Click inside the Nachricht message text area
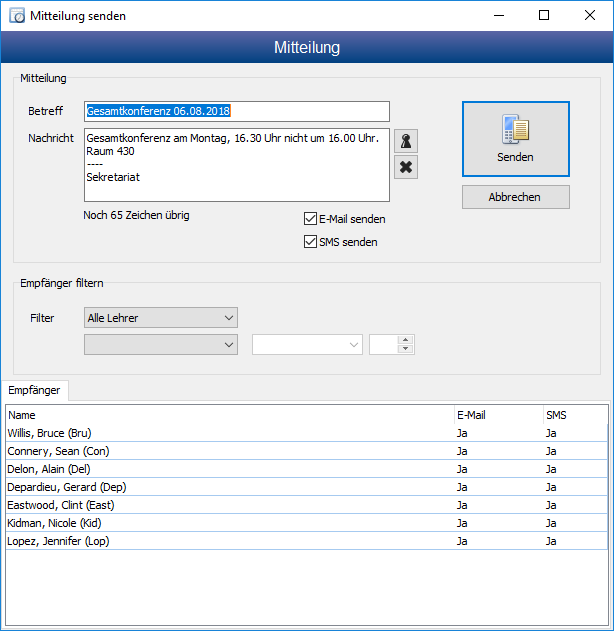The width and height of the screenshot is (614, 631). tap(237, 165)
